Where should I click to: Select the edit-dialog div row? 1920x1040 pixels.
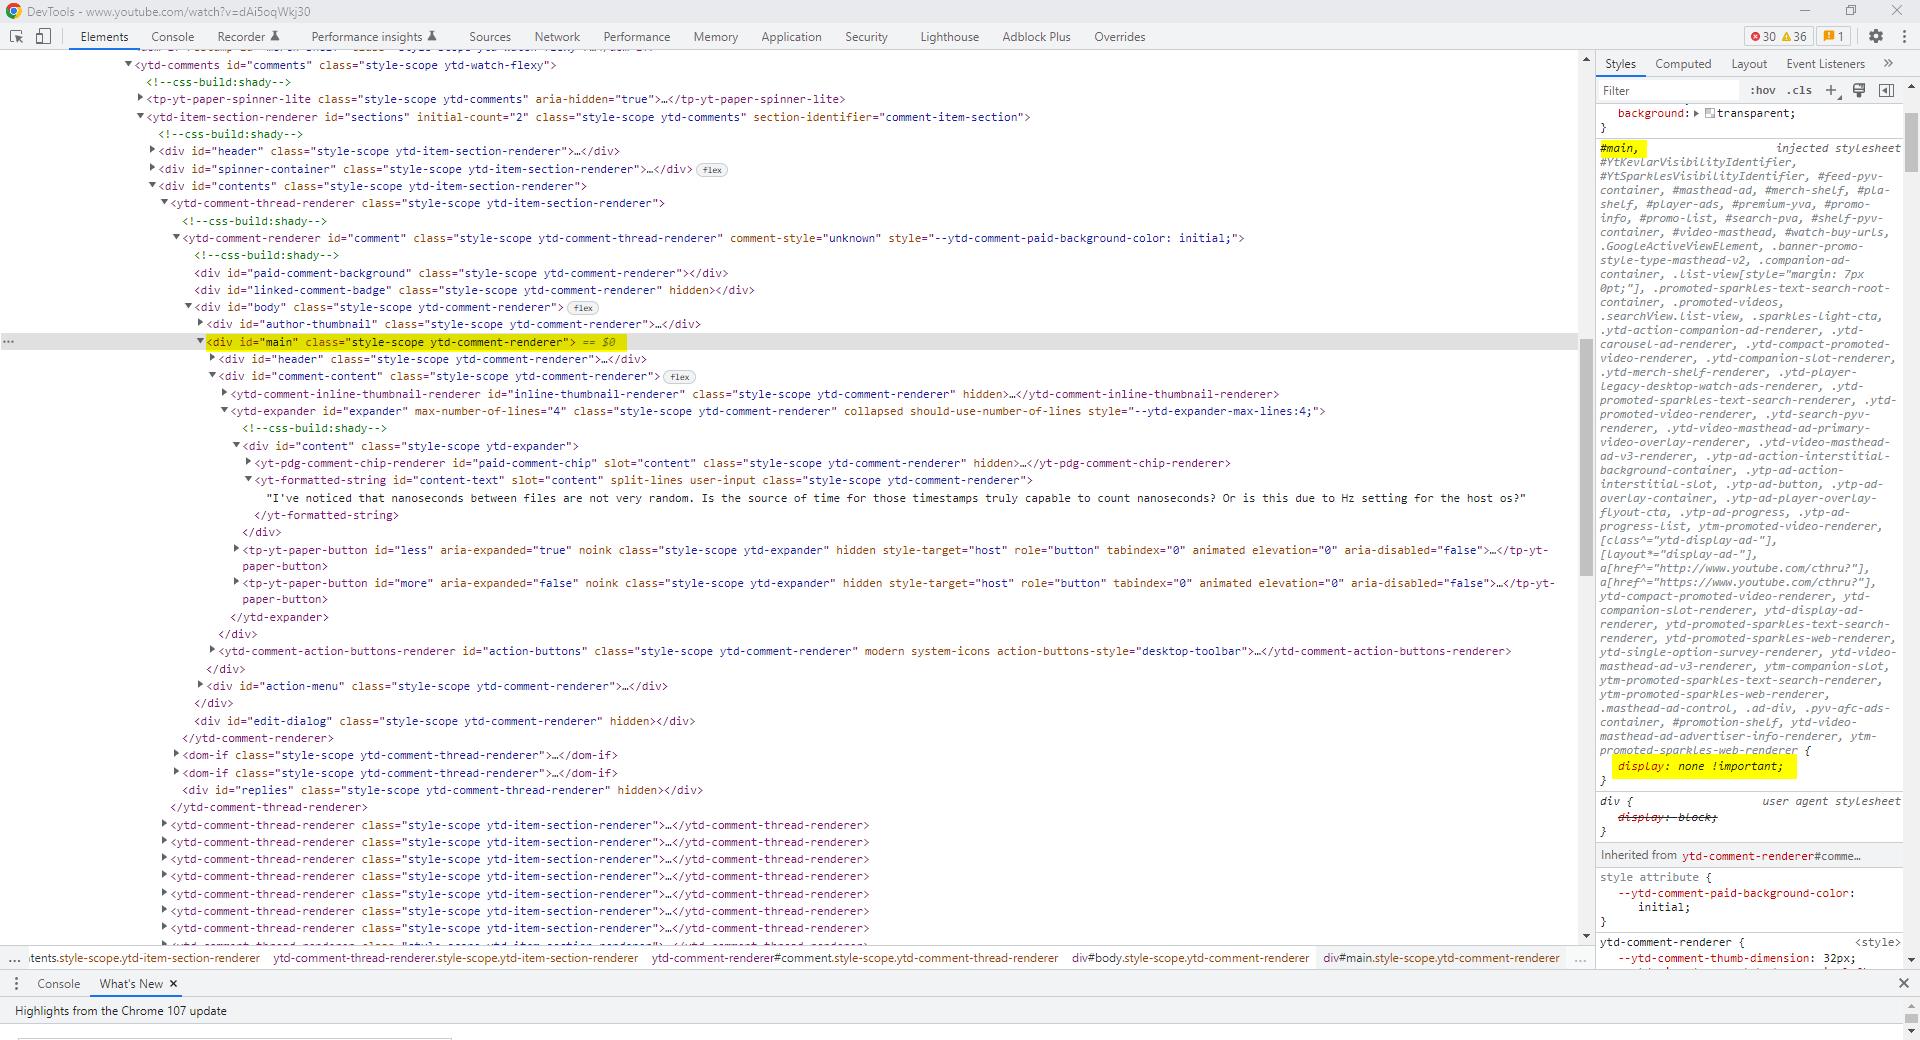coord(445,721)
